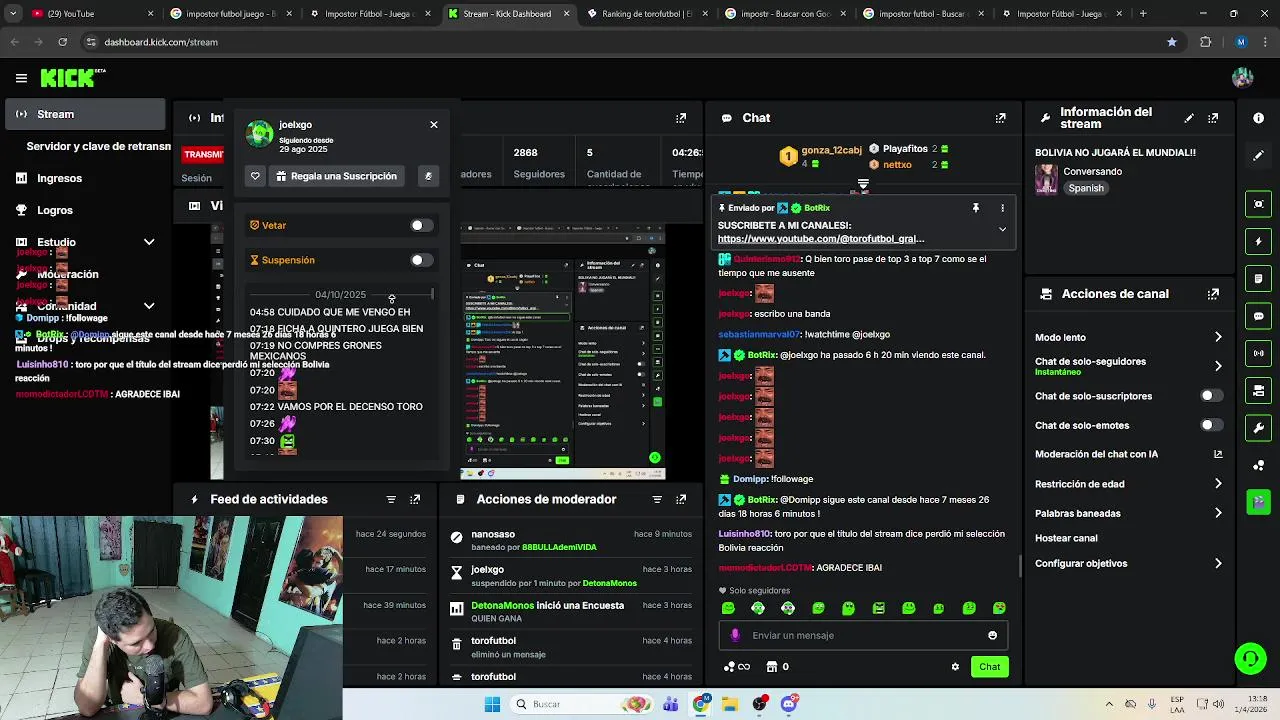Unpin the pinned BotRix message
The height and width of the screenshot is (720, 1280).
point(975,208)
